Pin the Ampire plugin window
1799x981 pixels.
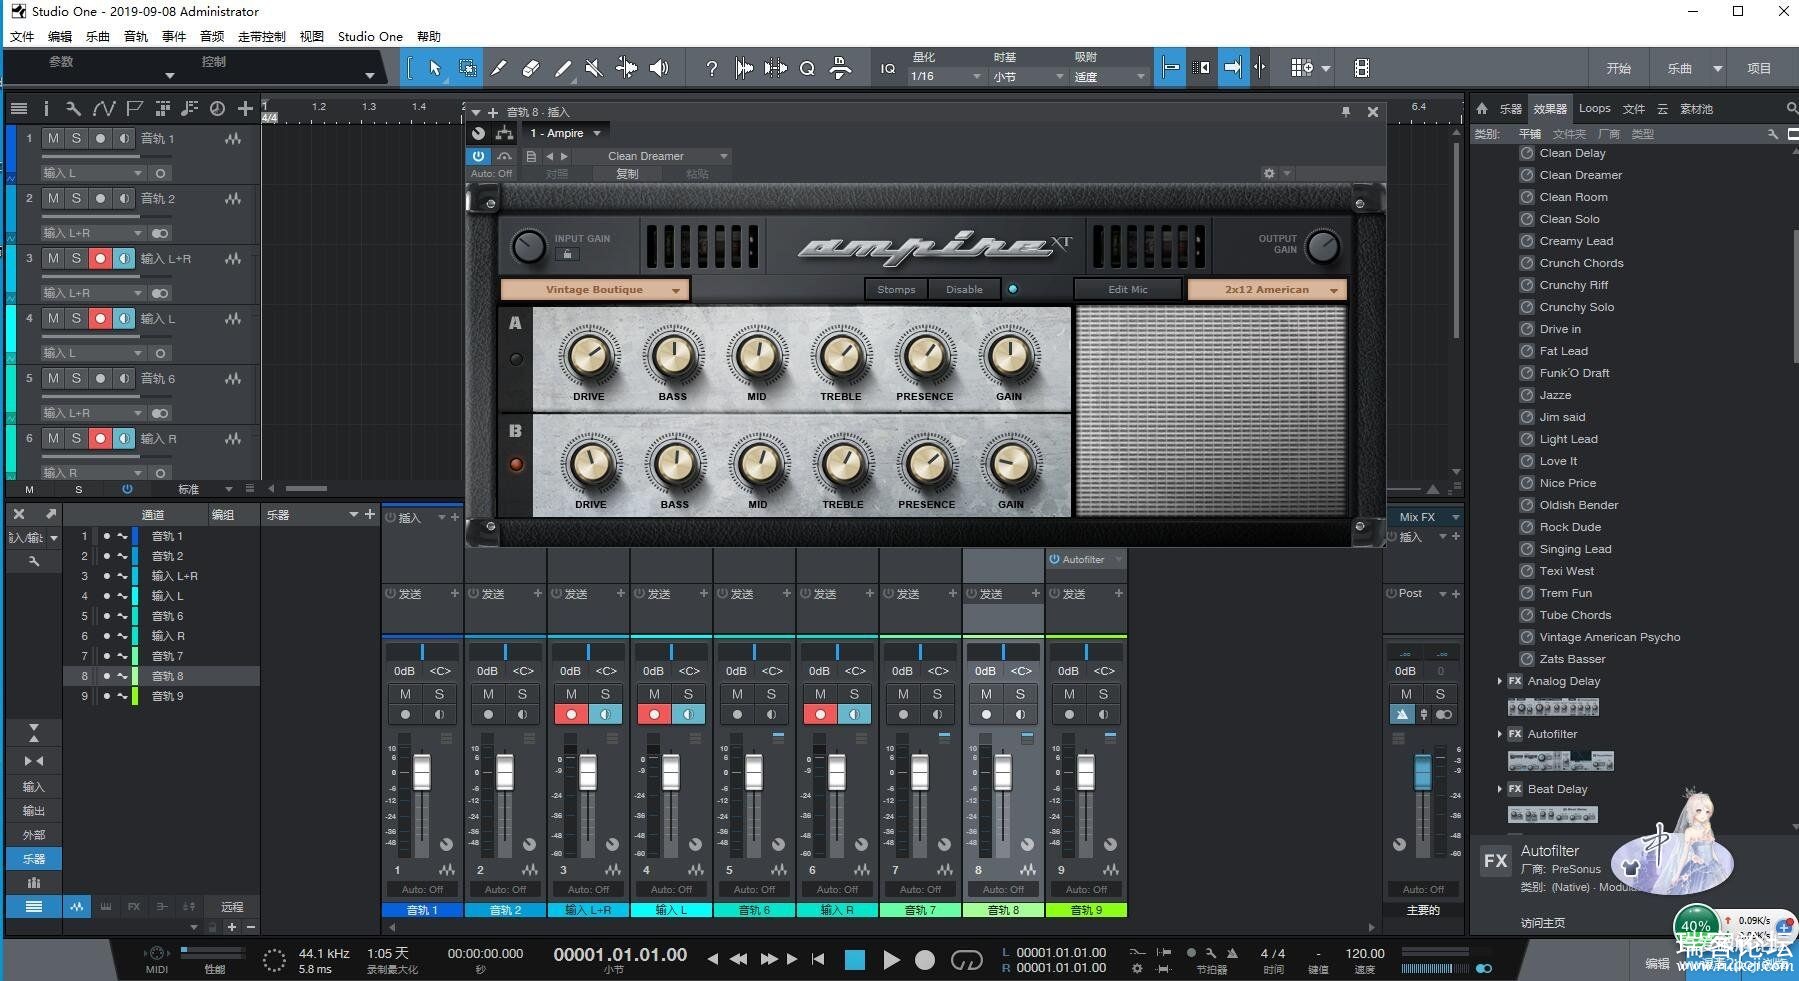point(1345,112)
